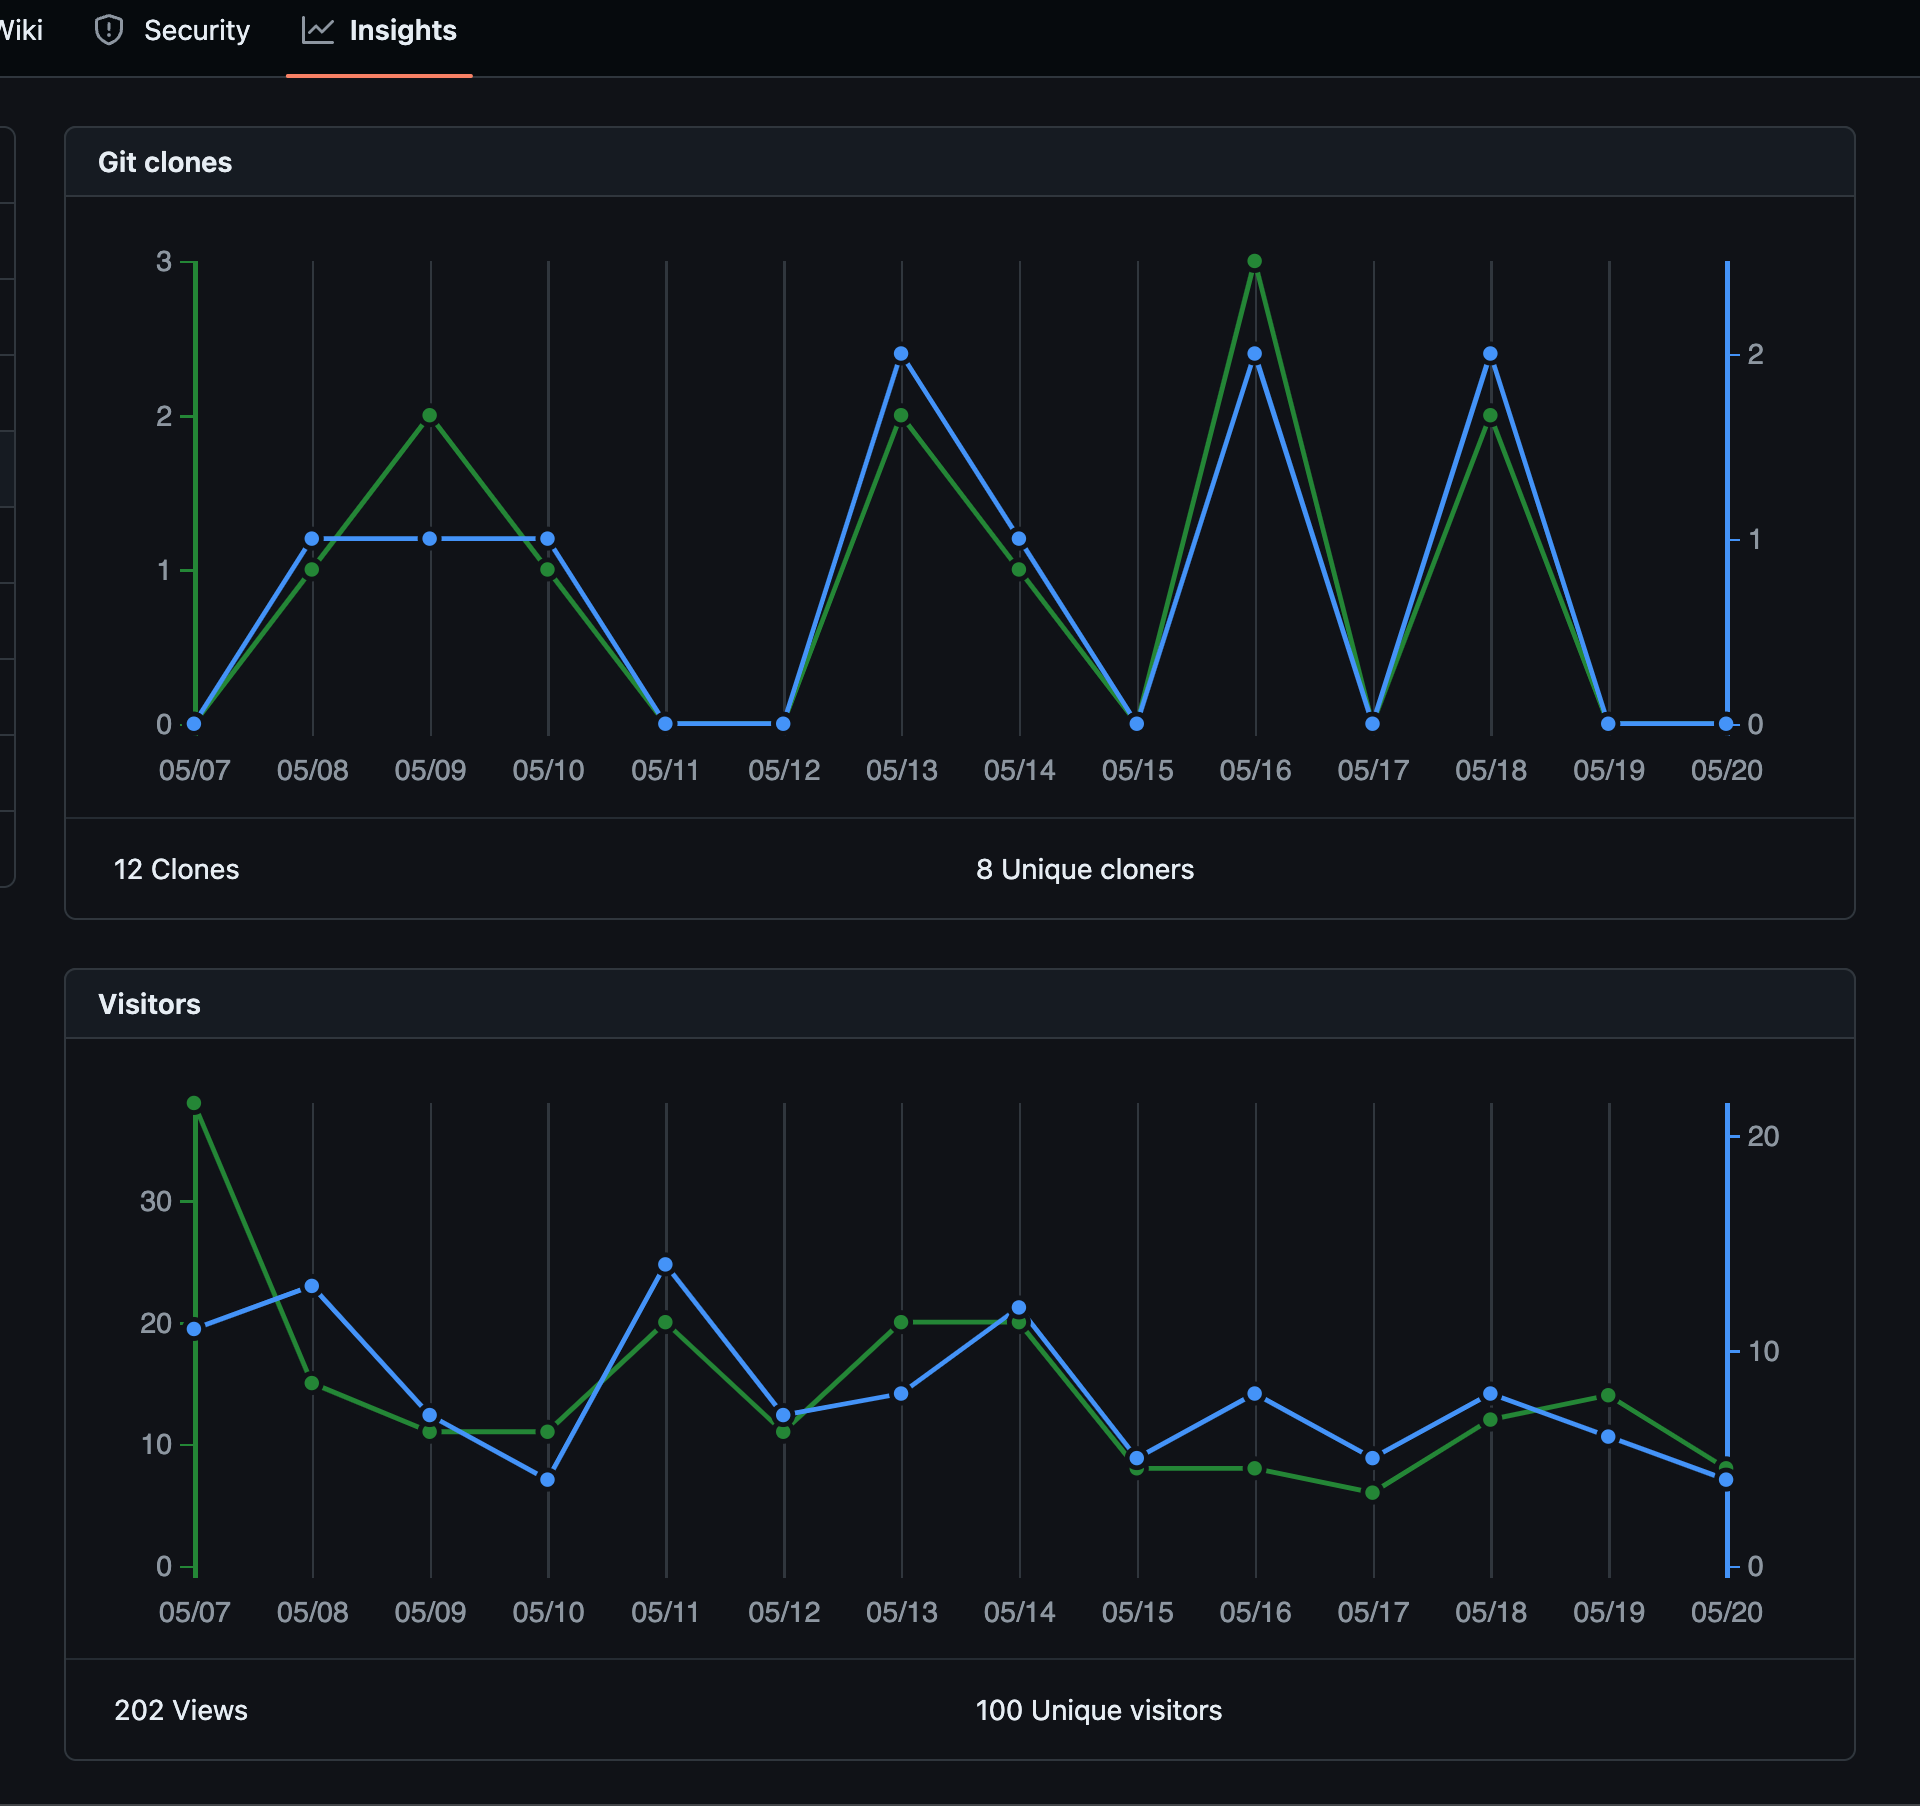Click the blue visitors point on 05/10

[x=548, y=1479]
